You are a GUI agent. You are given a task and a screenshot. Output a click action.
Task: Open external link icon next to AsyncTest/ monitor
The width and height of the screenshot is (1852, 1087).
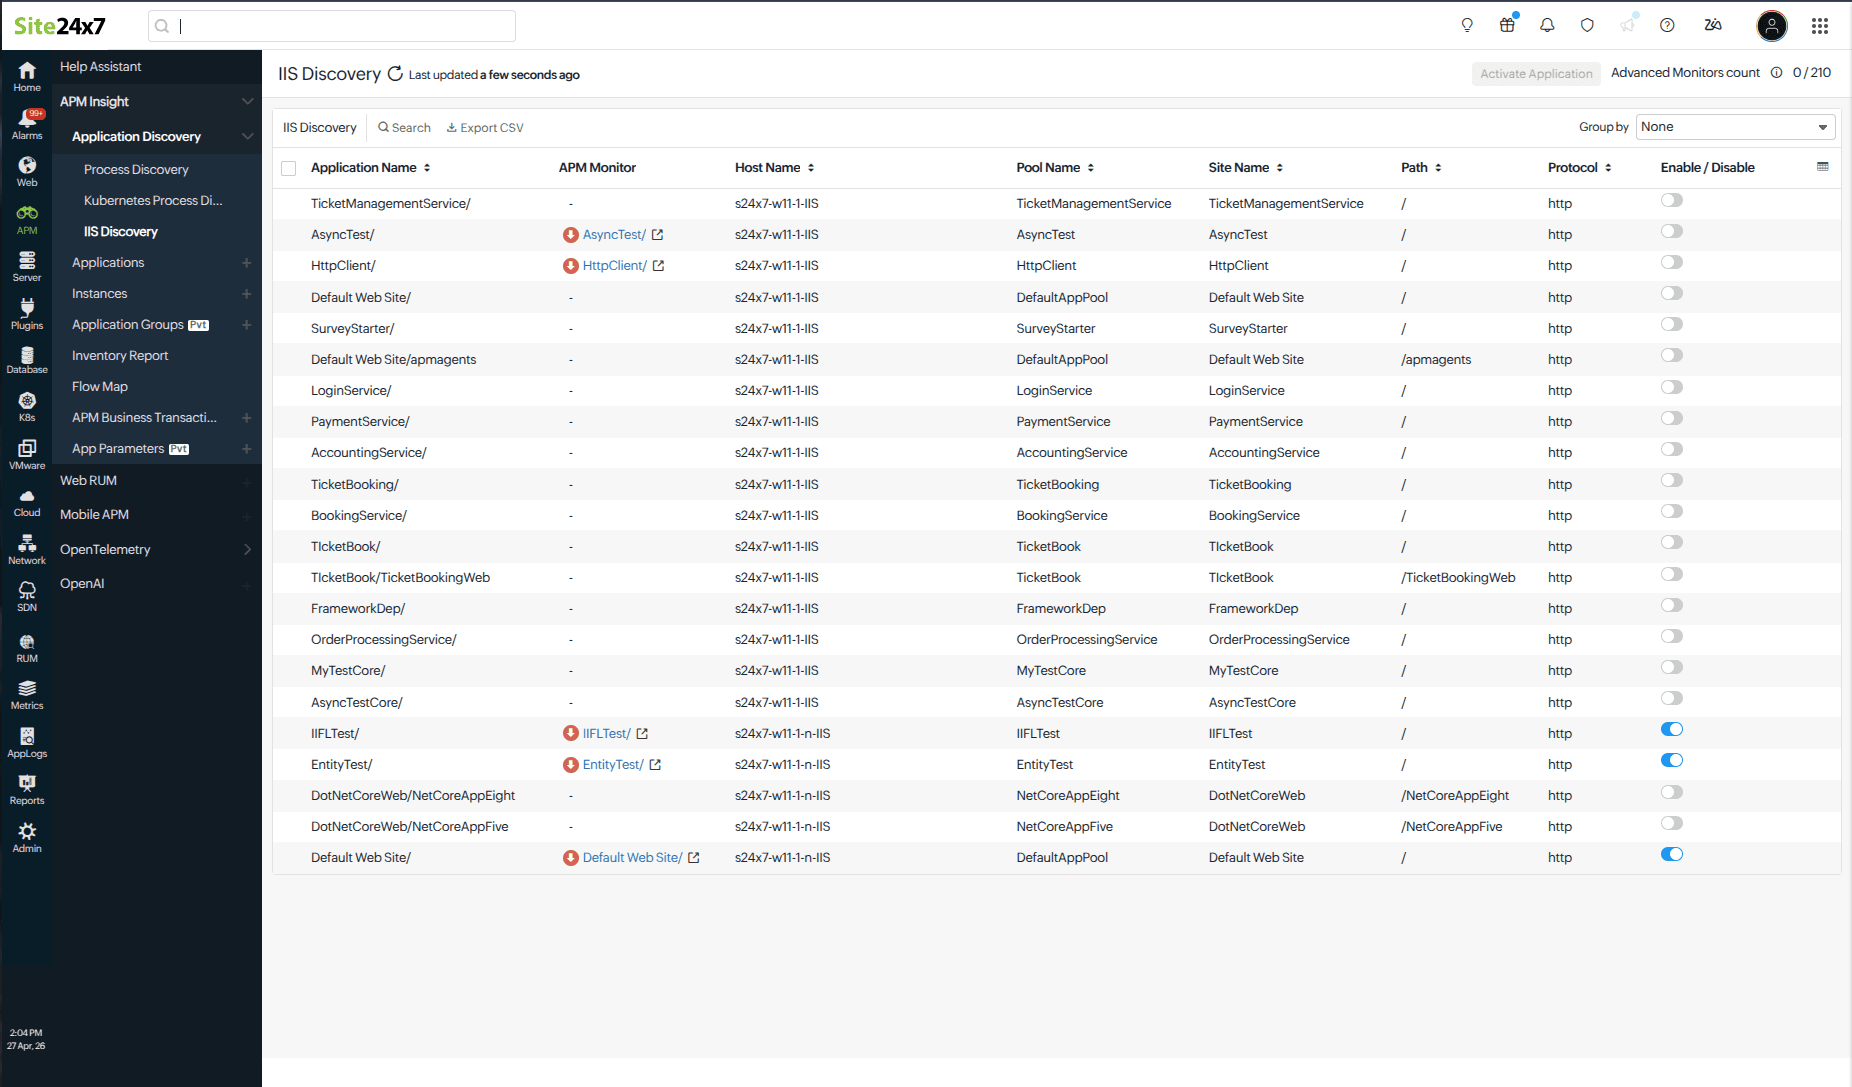657,235
